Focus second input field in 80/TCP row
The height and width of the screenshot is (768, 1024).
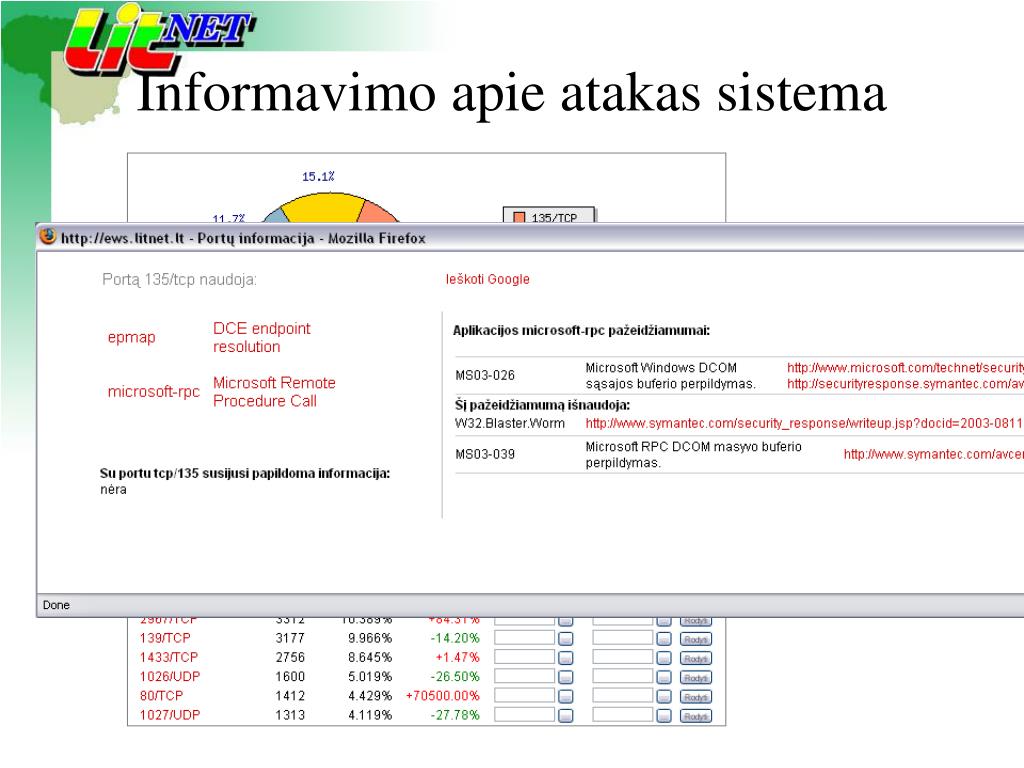coord(623,696)
